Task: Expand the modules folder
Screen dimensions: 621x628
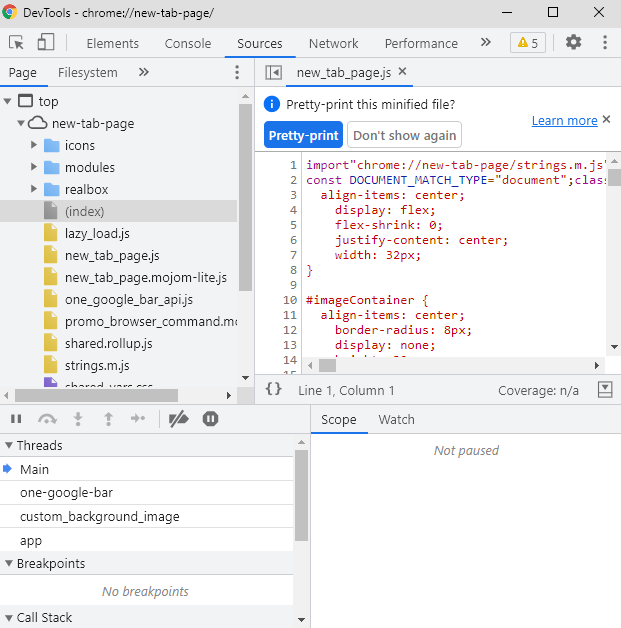Action: point(34,167)
